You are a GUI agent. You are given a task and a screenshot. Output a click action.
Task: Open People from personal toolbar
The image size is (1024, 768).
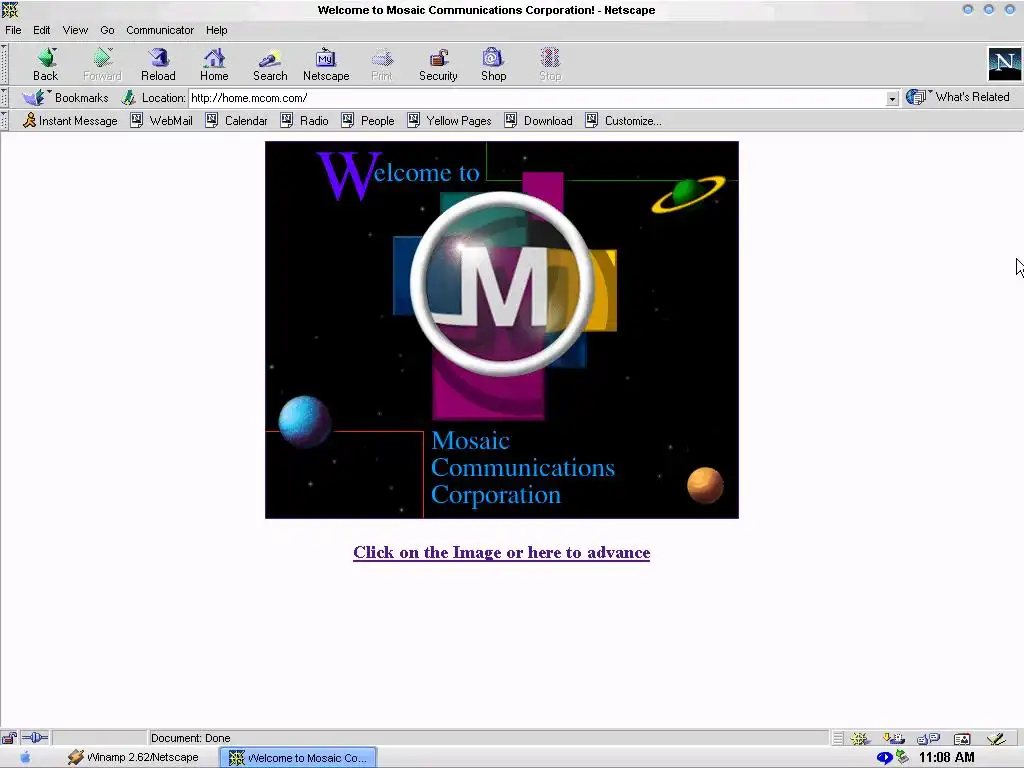point(368,121)
